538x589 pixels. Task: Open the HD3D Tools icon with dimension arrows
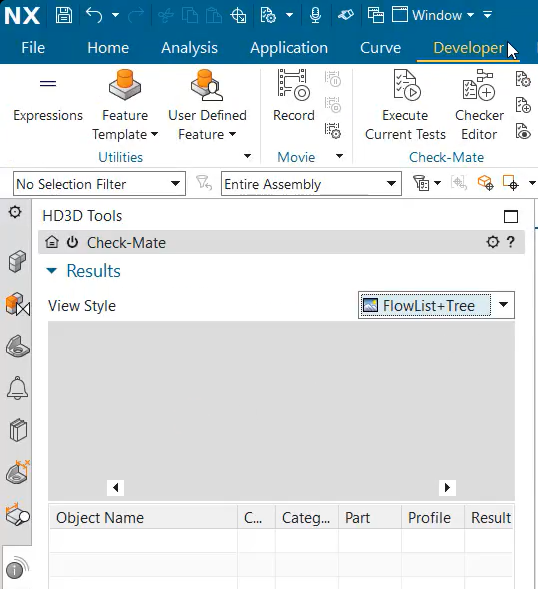coord(18,473)
